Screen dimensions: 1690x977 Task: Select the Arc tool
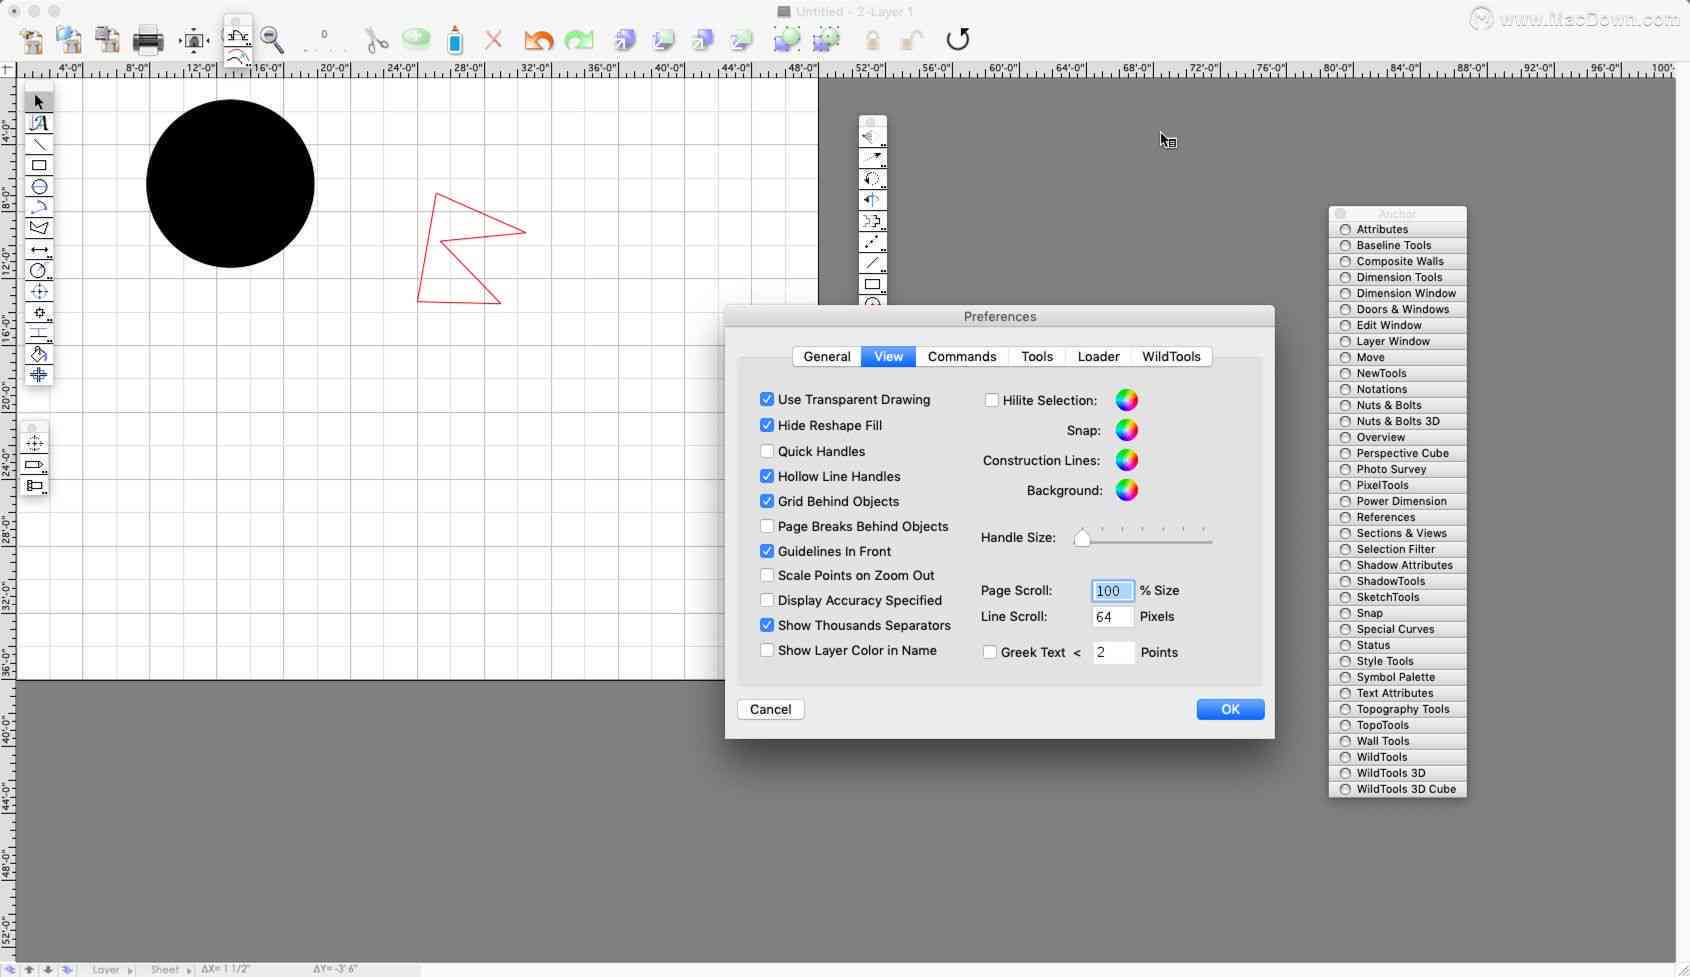38,208
